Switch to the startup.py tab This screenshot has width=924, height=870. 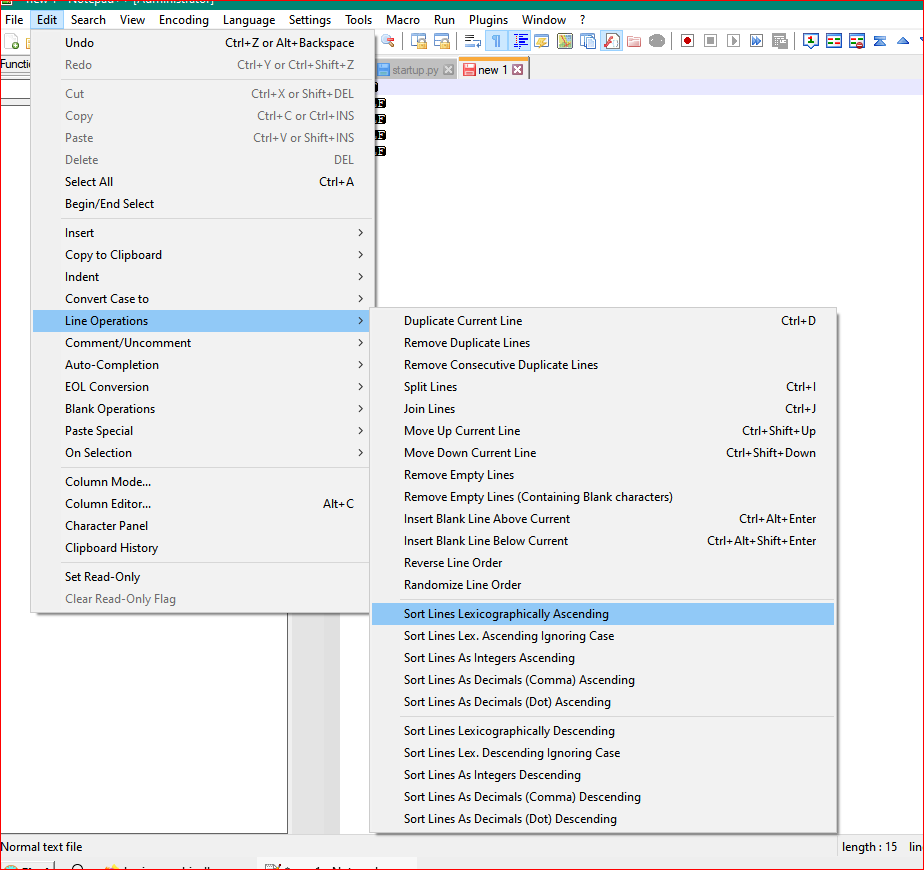415,70
